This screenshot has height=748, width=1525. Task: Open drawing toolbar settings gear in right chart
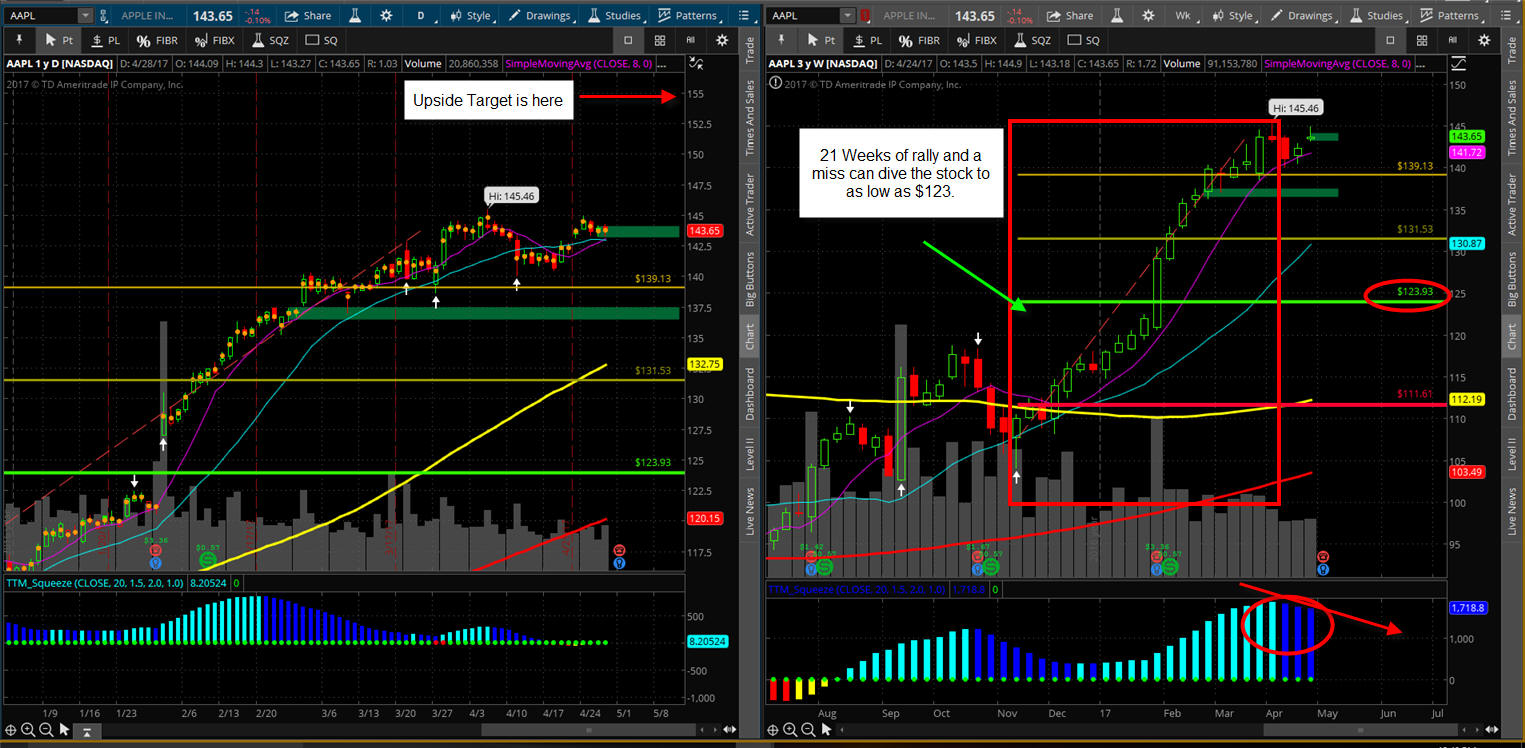pyautogui.click(x=1484, y=40)
